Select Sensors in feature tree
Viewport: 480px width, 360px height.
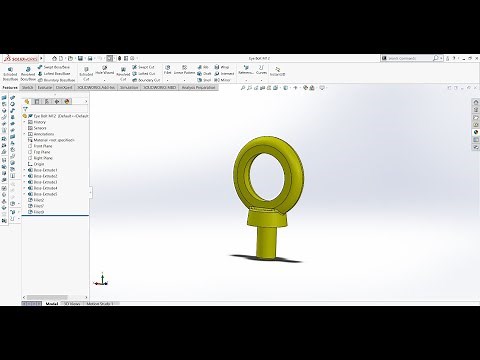(37, 128)
